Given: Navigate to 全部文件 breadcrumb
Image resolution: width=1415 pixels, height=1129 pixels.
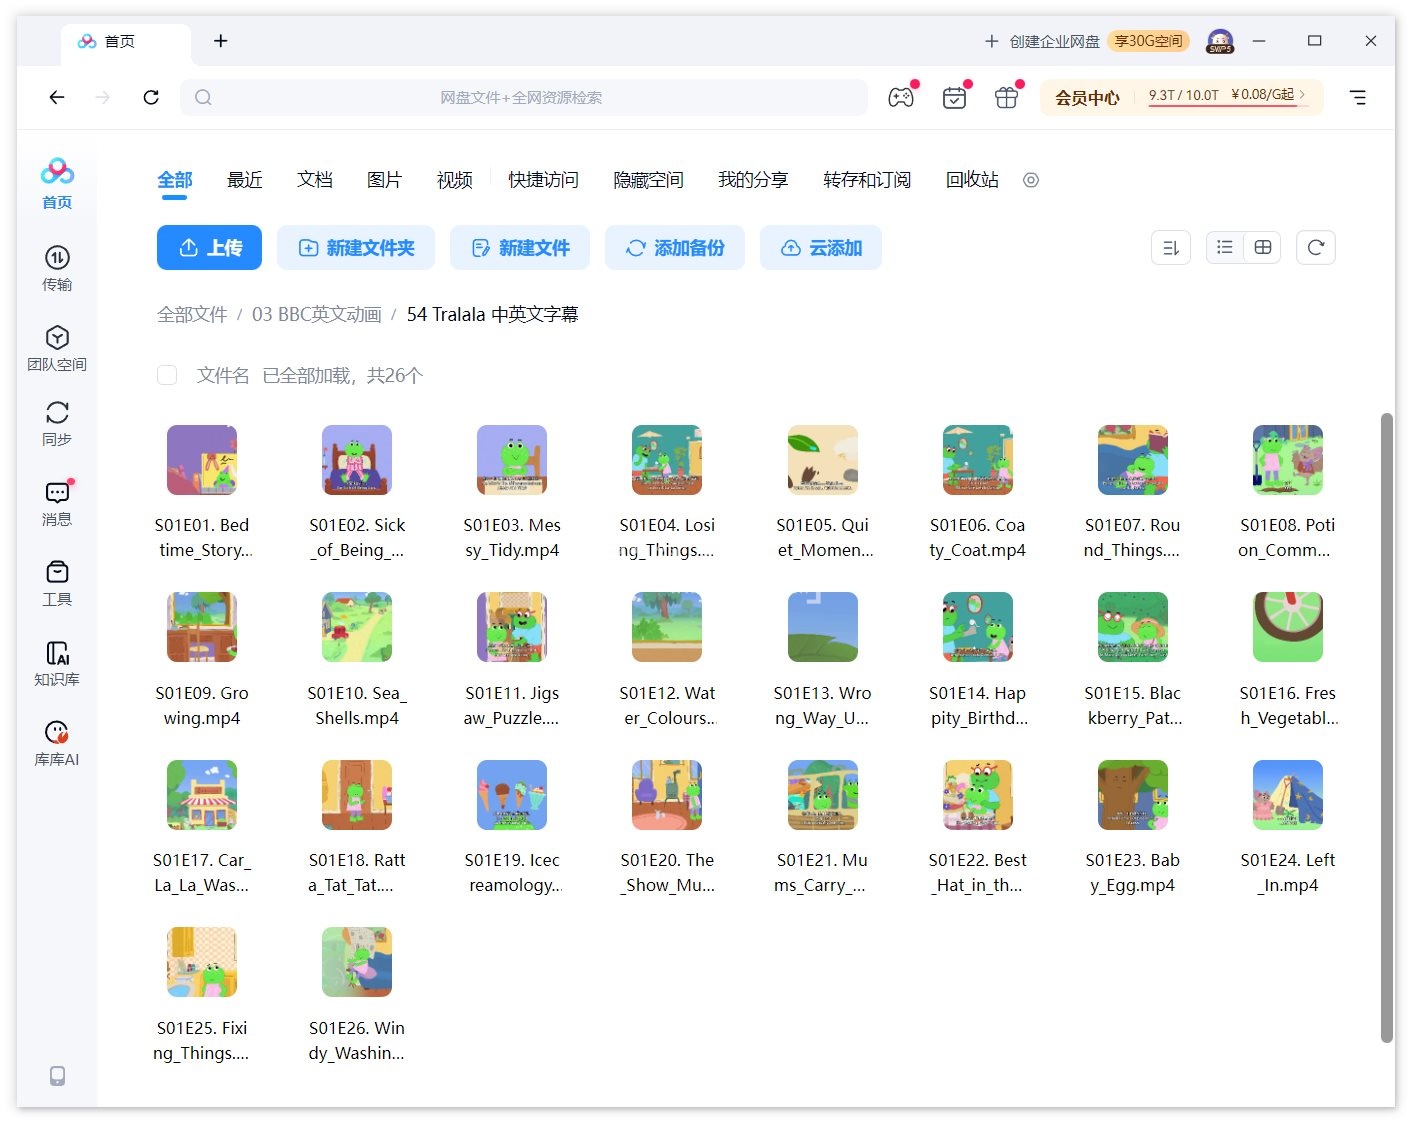Looking at the screenshot, I should (192, 314).
